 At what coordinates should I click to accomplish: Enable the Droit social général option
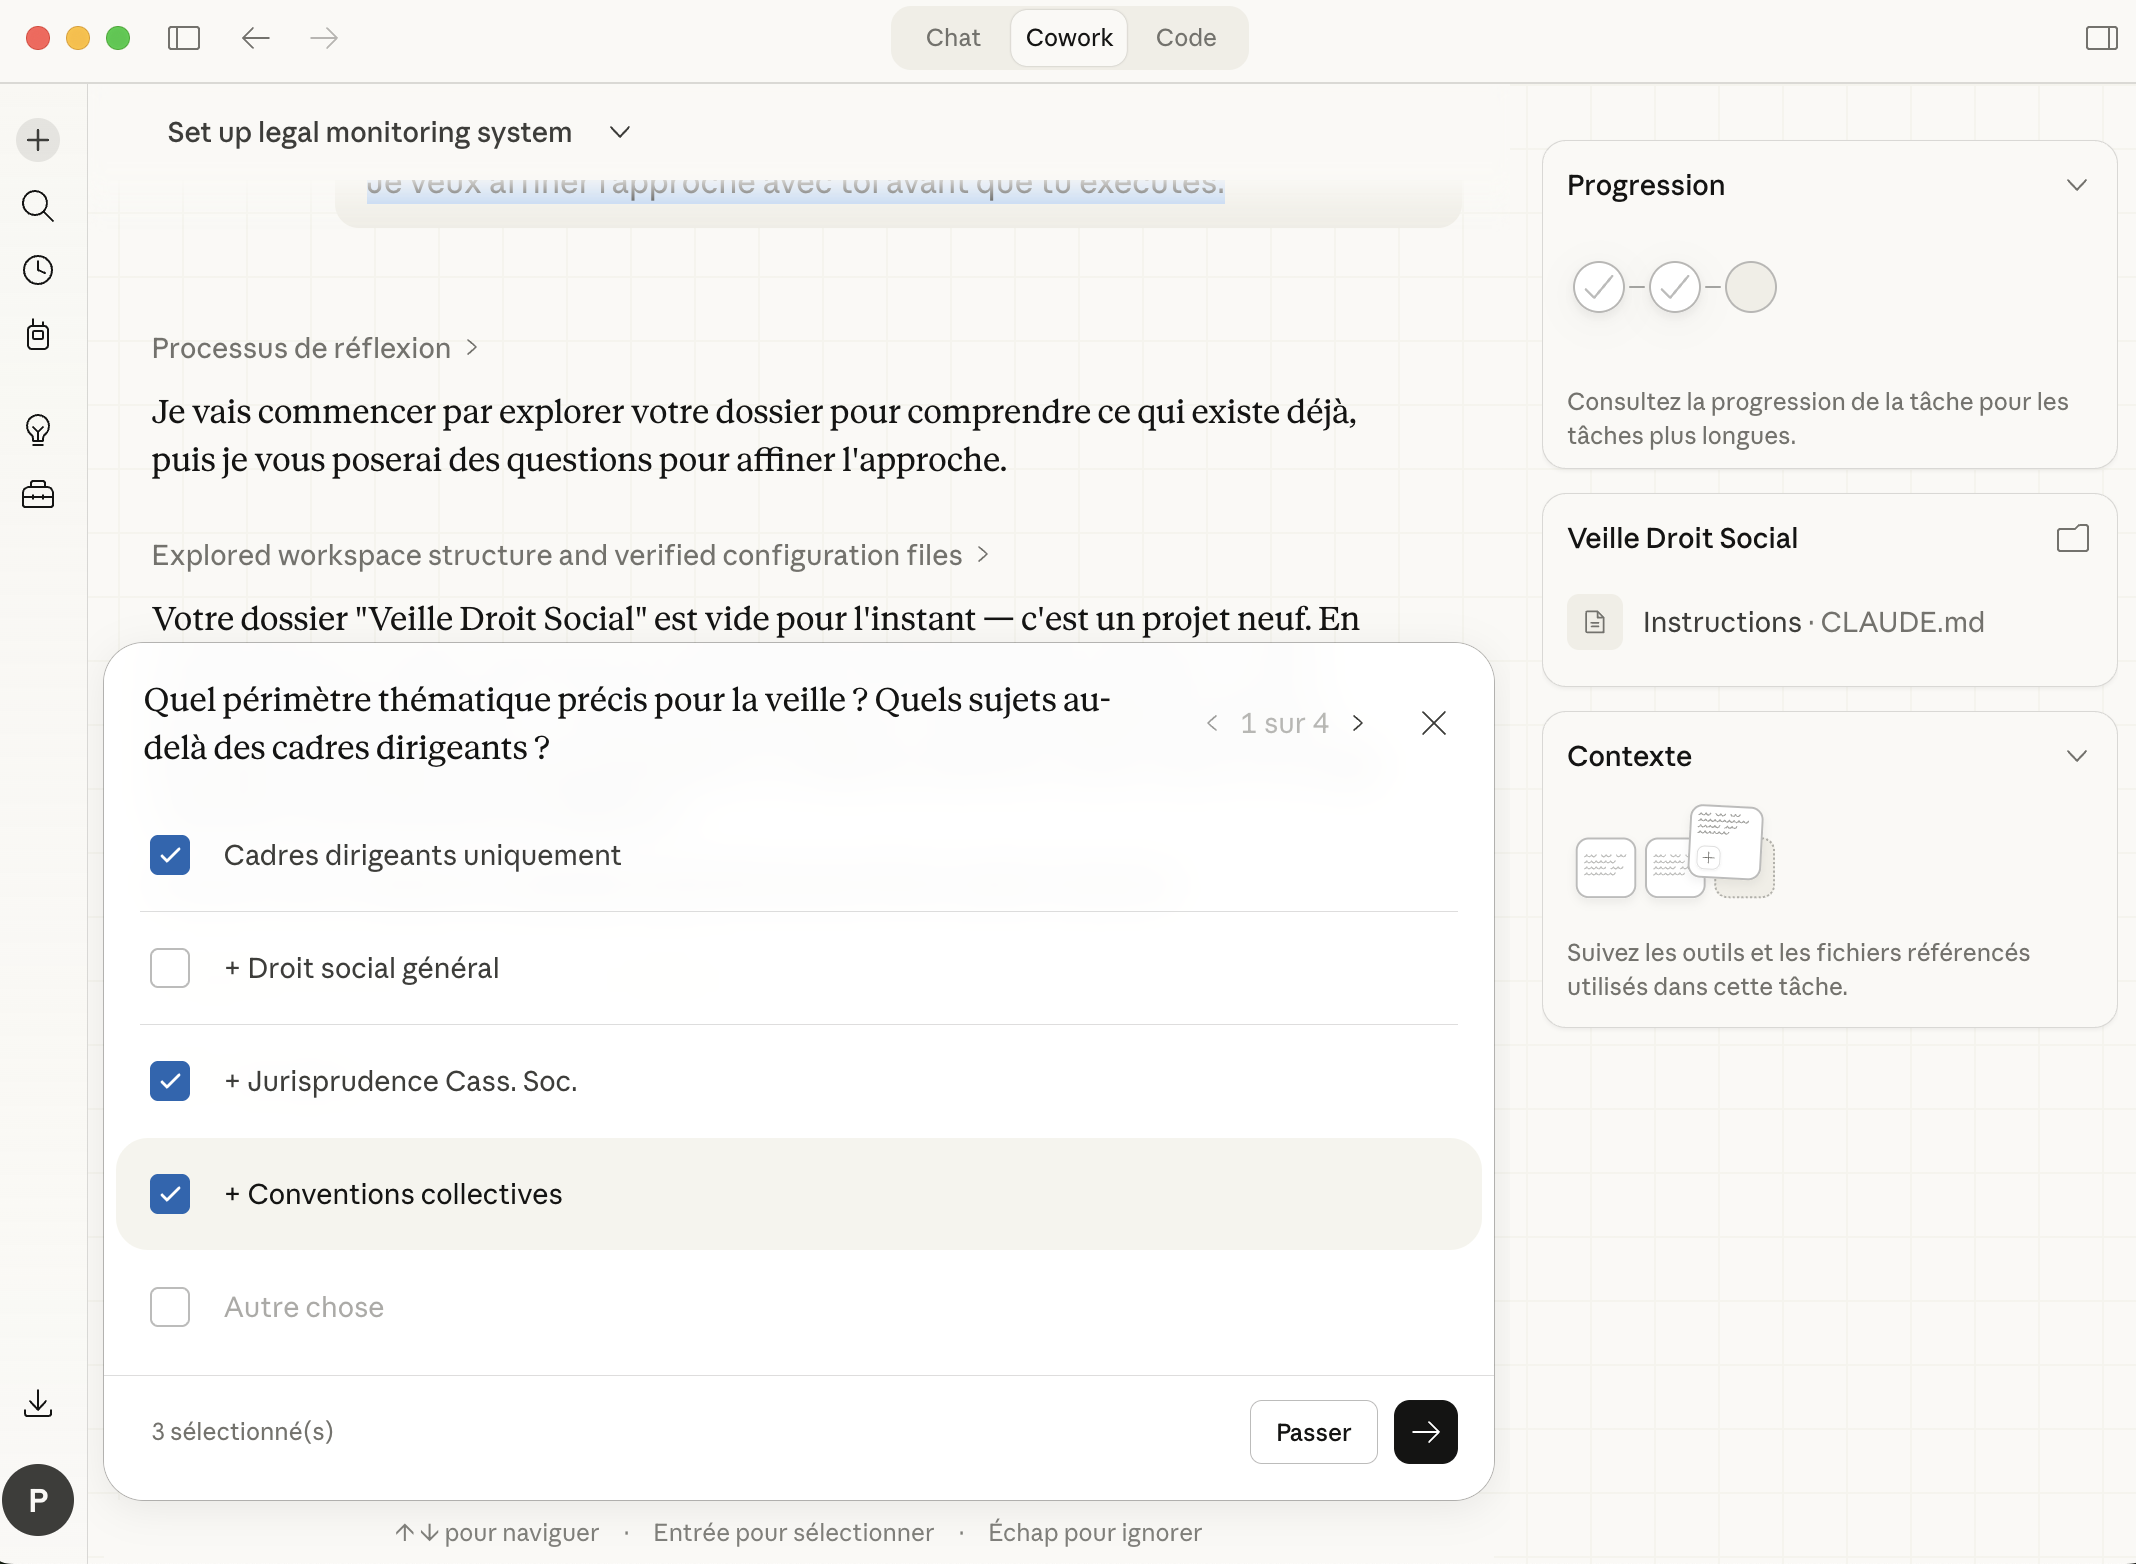[170, 967]
